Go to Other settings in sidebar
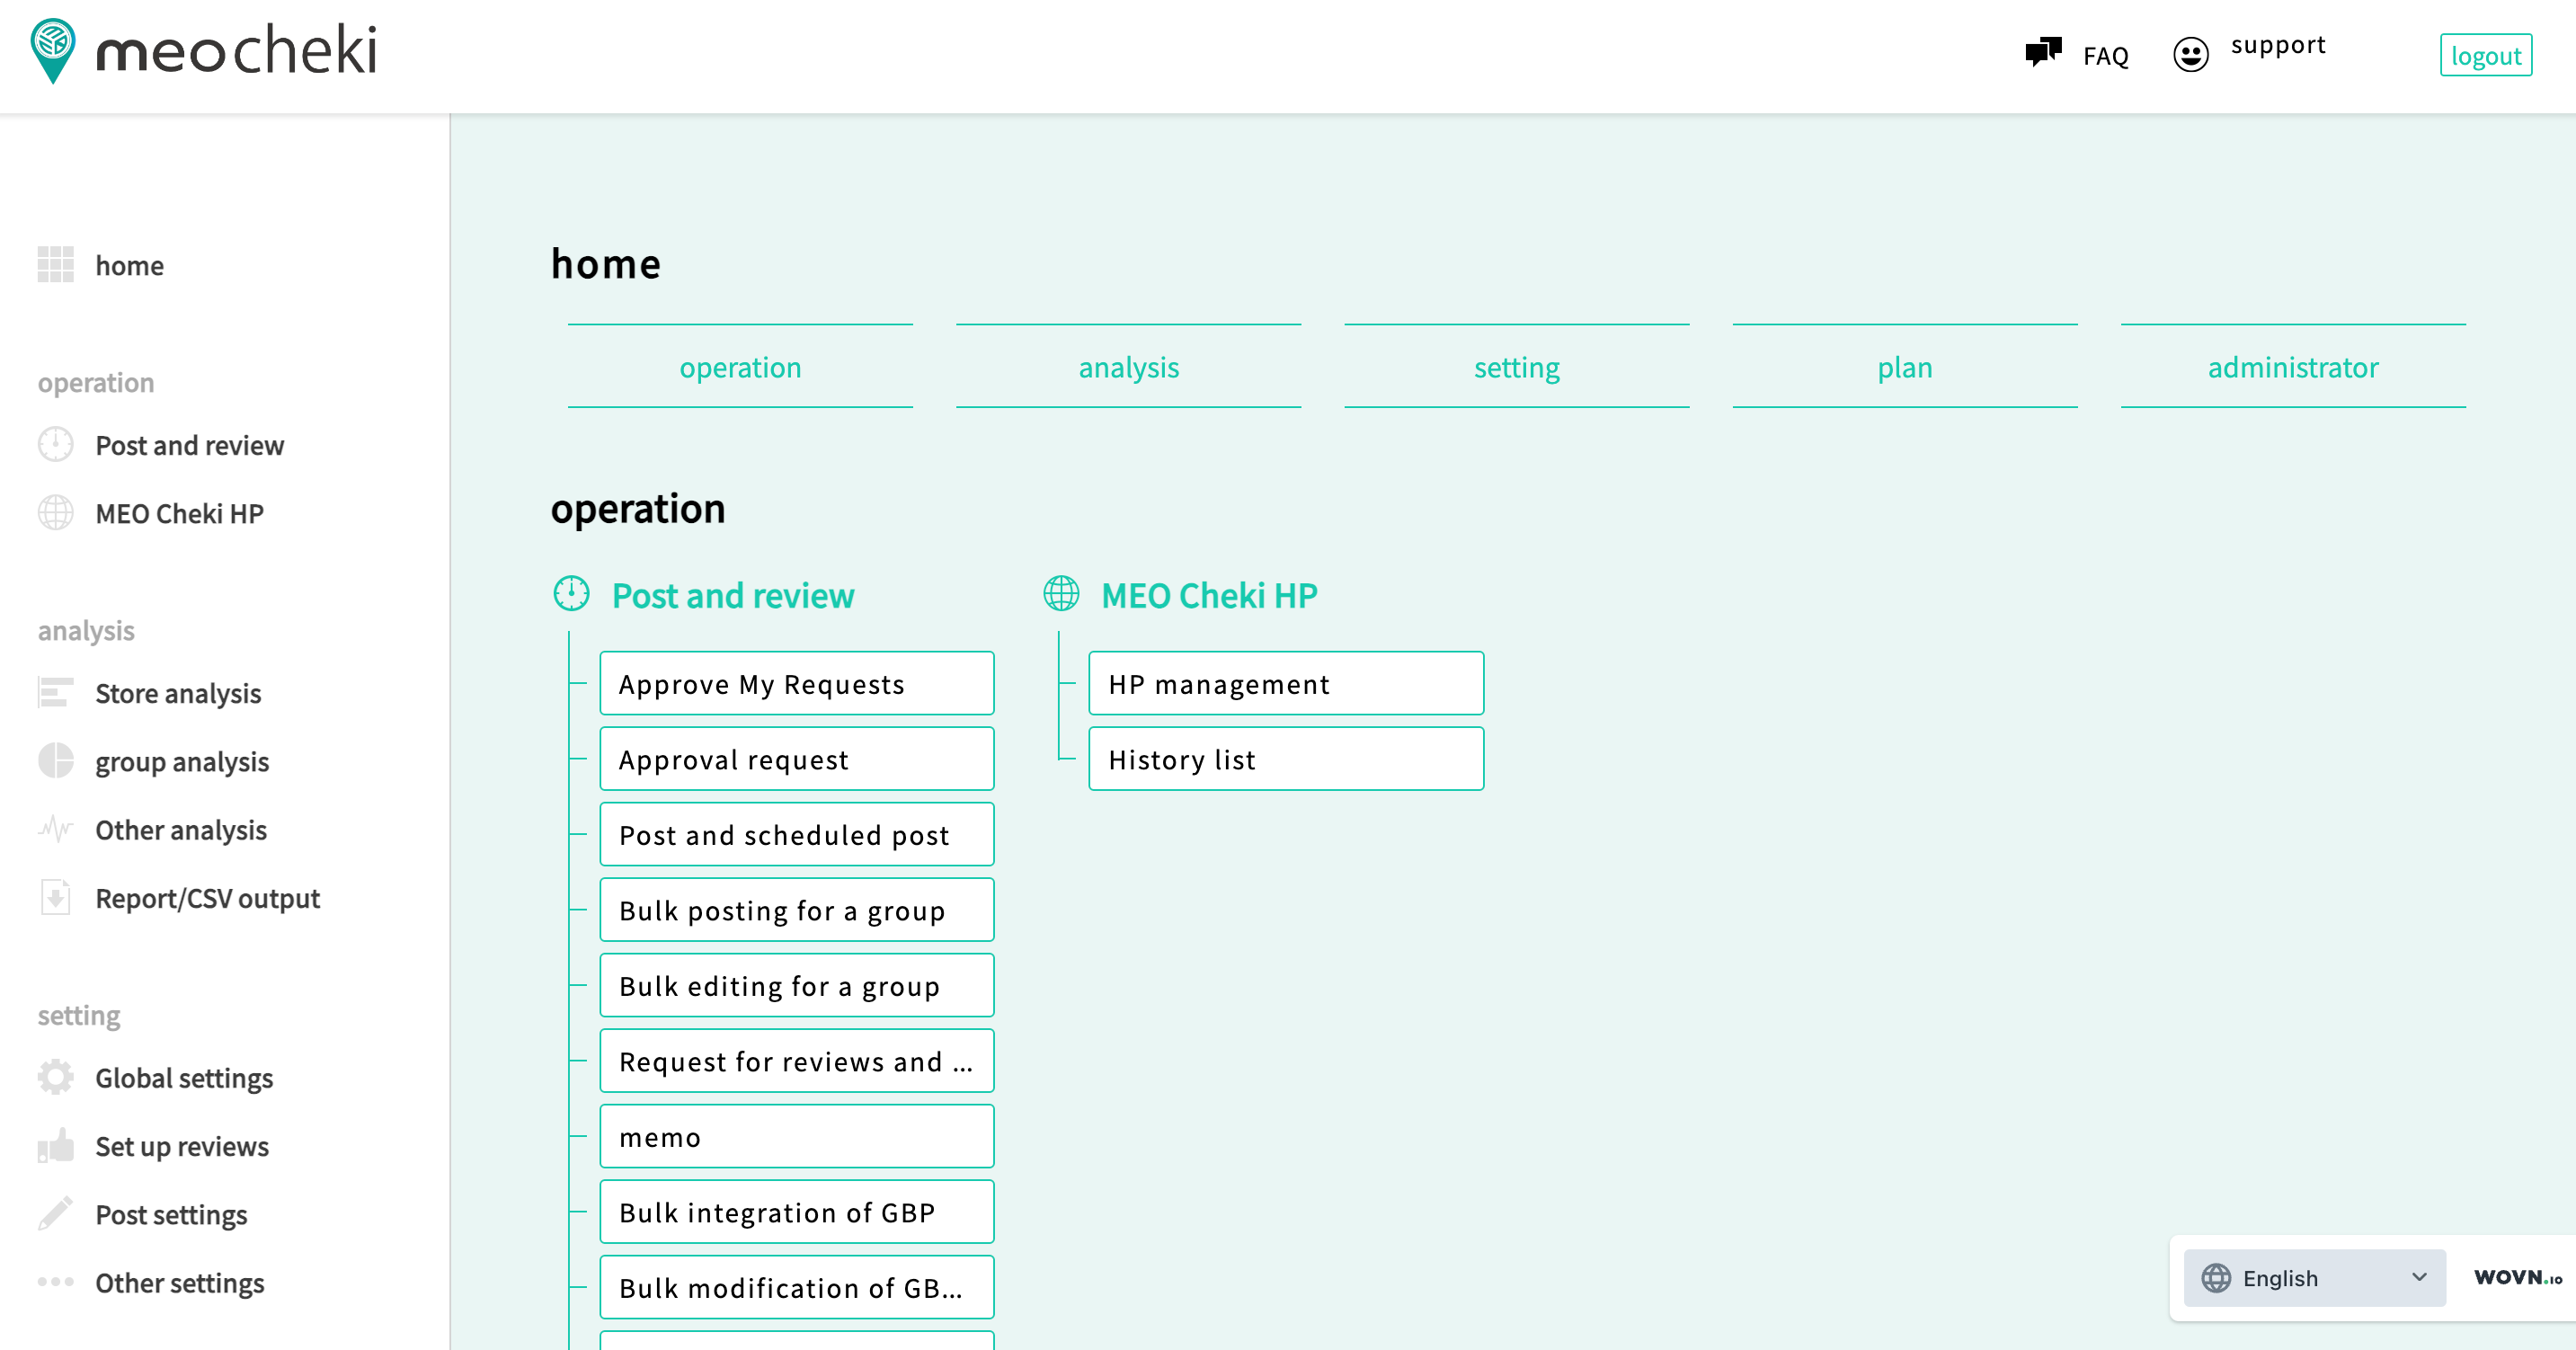 tap(179, 1282)
